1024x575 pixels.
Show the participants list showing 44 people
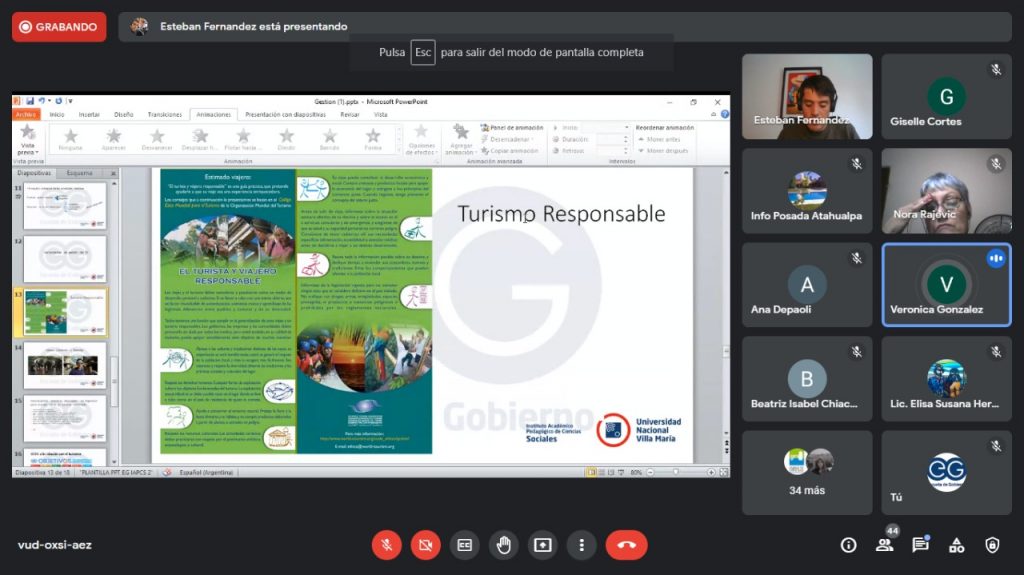884,545
